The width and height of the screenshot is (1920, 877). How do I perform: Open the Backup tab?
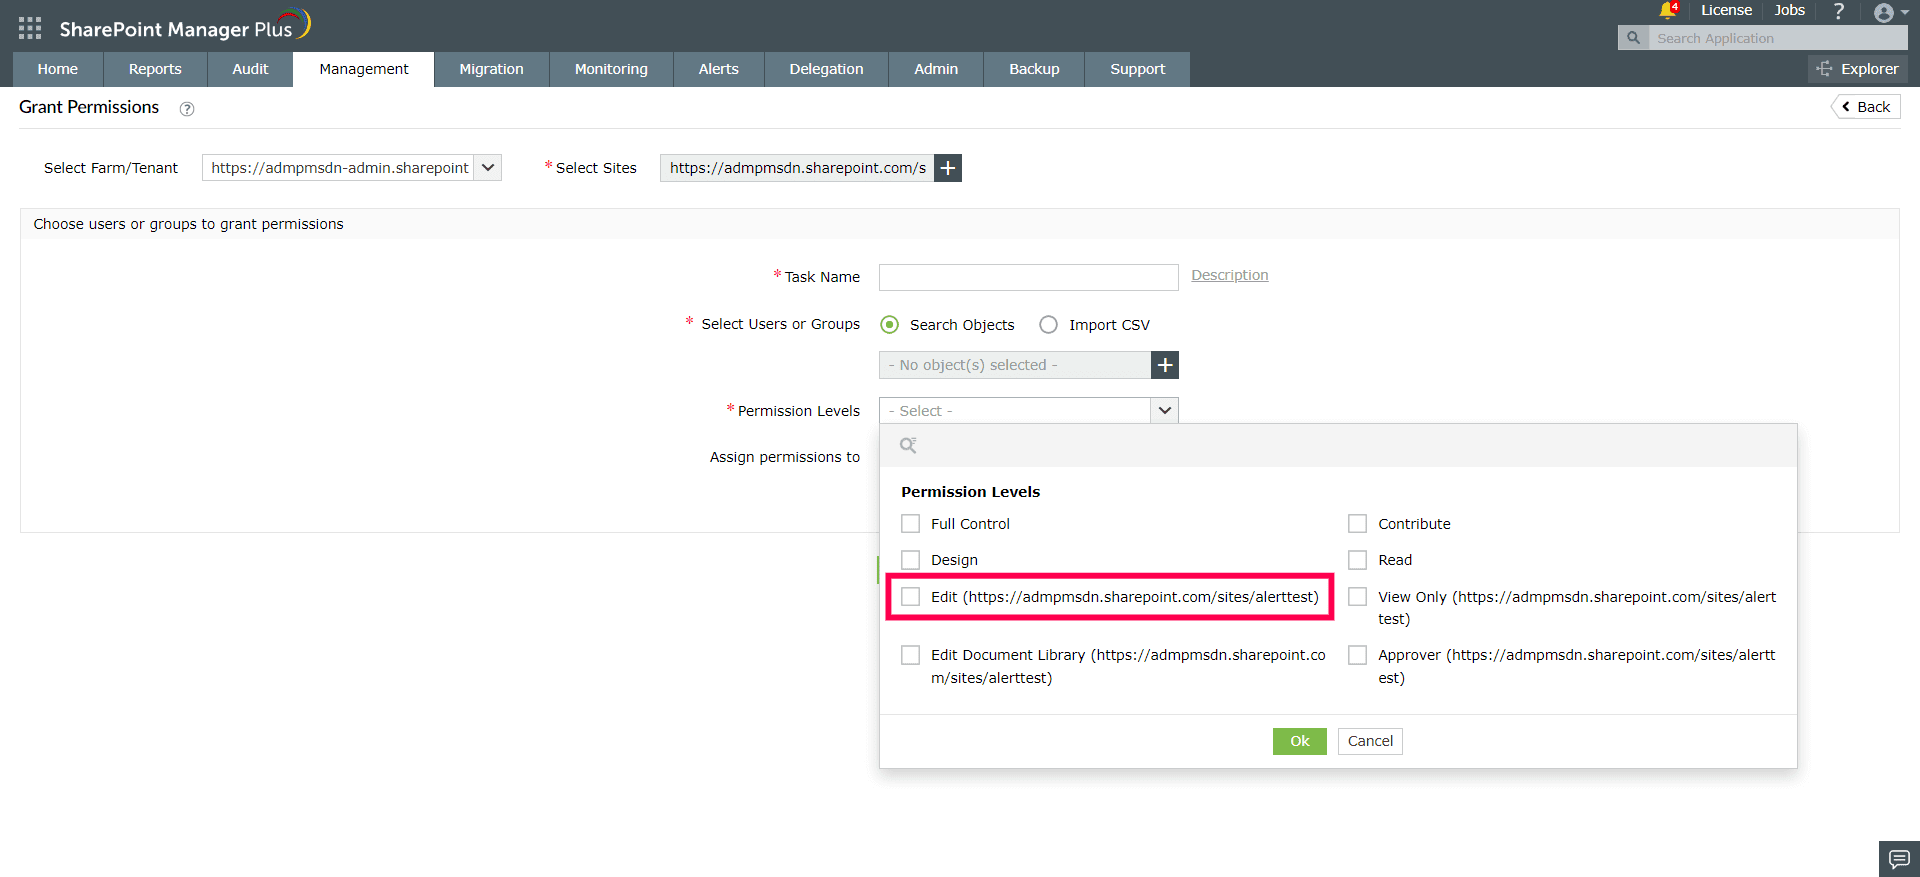[1034, 69]
